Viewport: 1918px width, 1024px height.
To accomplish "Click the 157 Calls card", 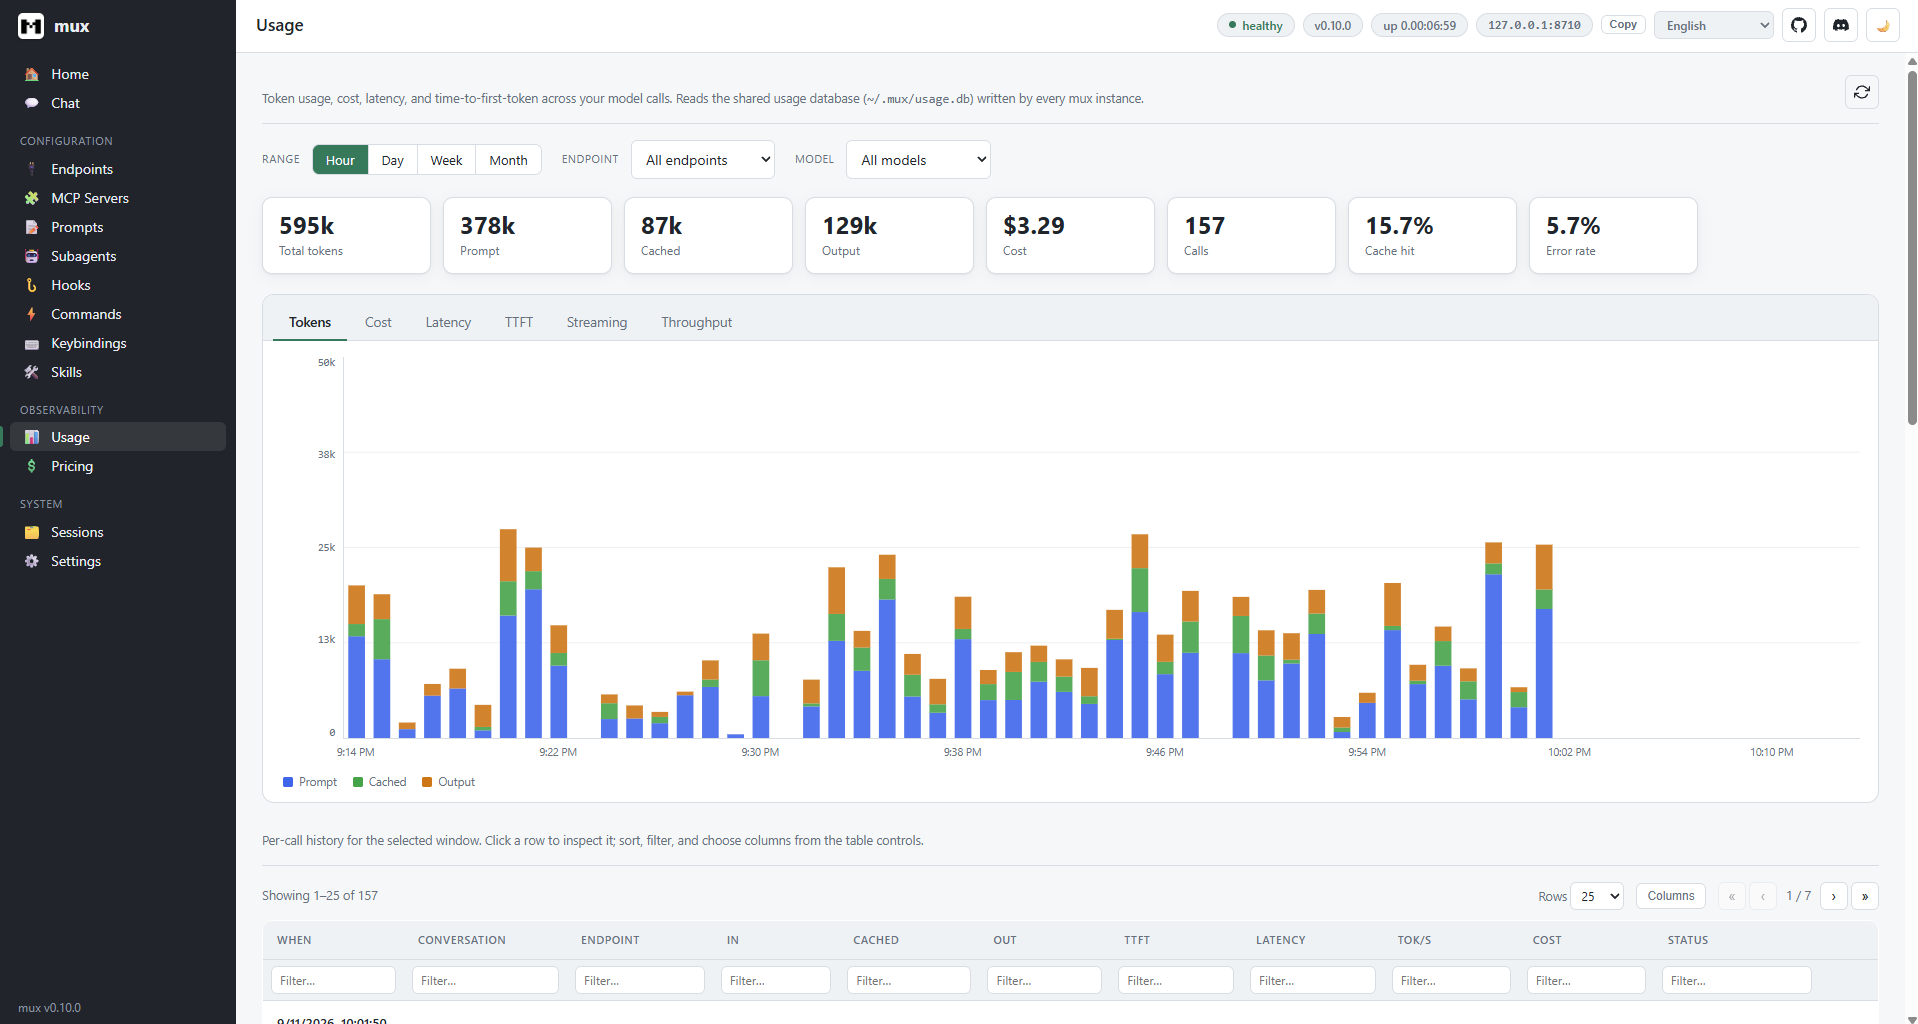I will tap(1251, 235).
